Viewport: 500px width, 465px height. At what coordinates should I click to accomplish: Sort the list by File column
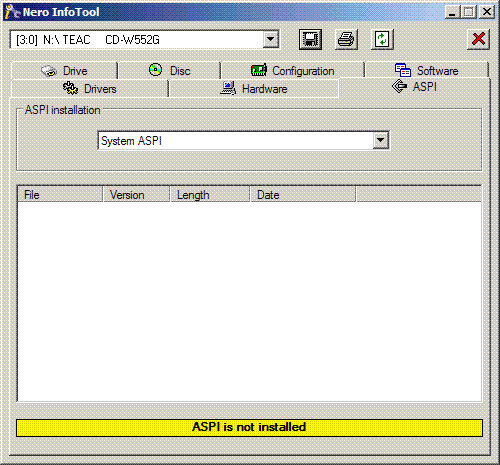click(60, 195)
